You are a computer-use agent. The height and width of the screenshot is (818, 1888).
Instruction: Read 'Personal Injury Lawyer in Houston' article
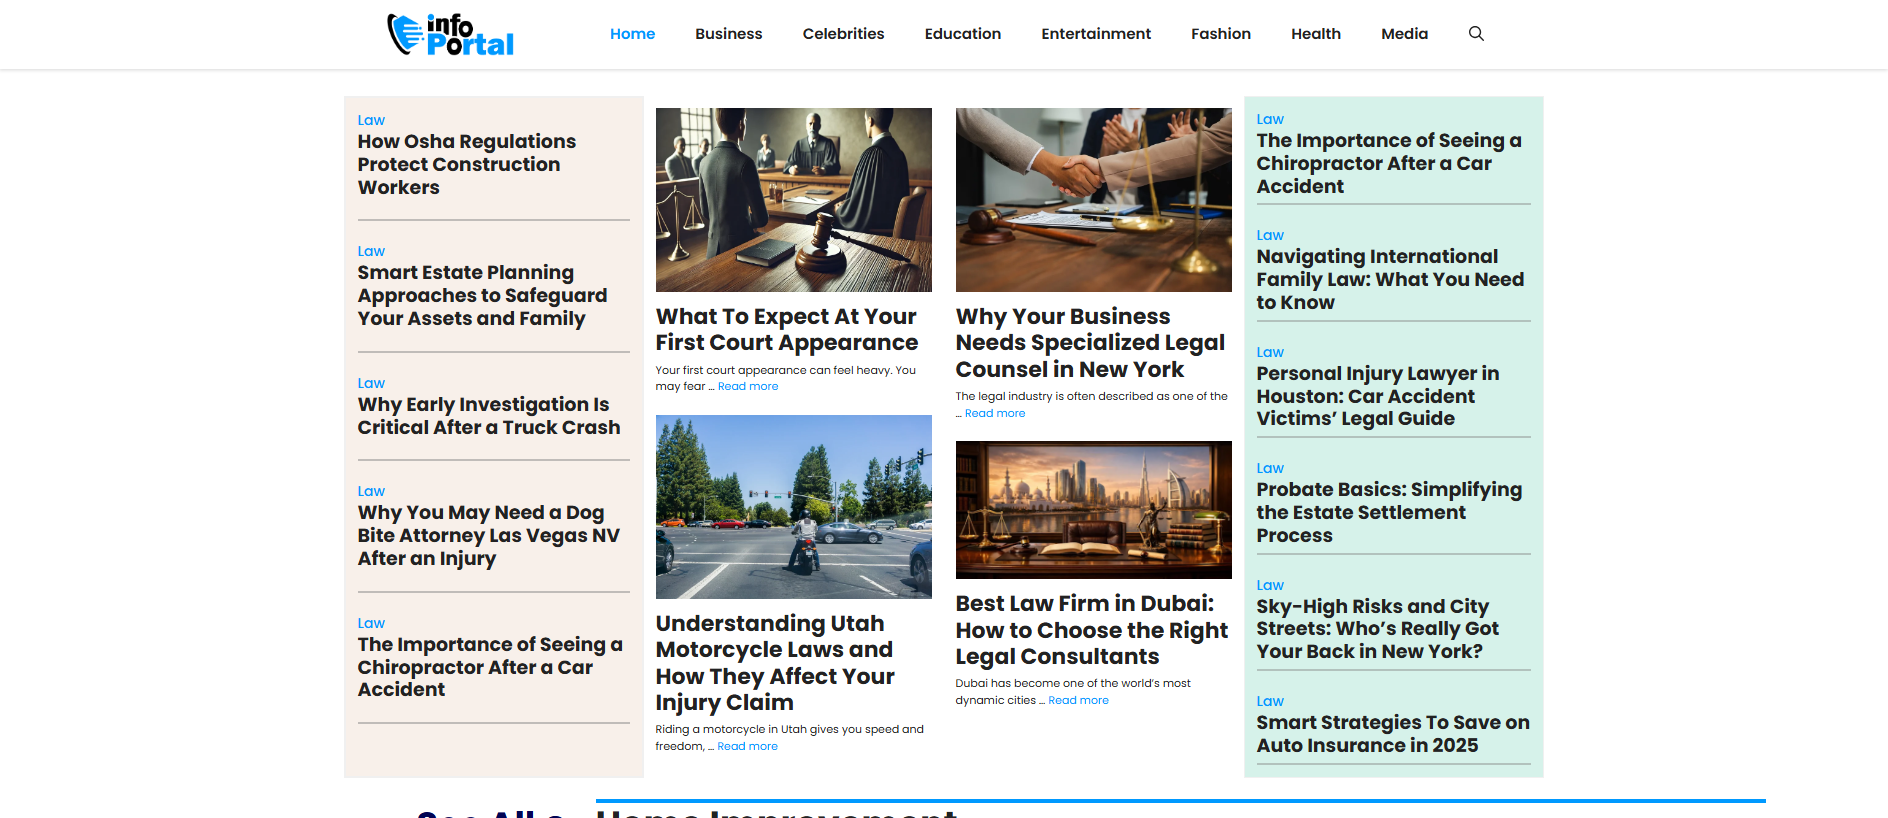[1378, 396]
